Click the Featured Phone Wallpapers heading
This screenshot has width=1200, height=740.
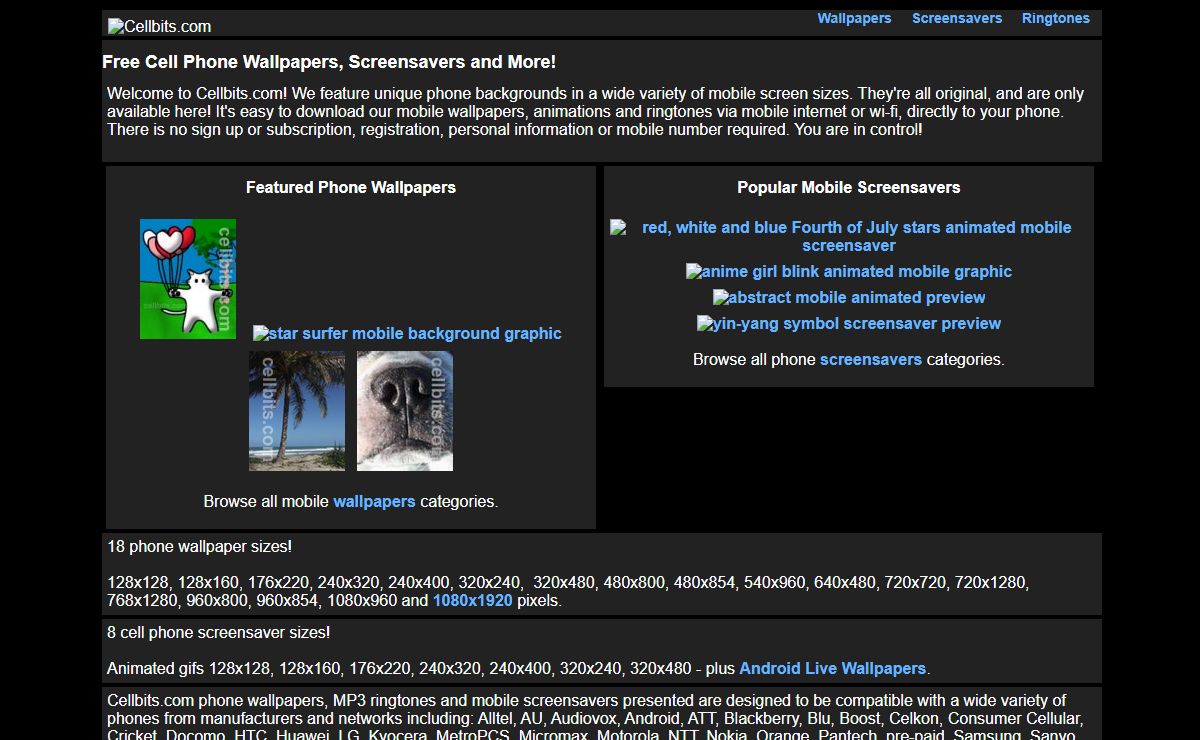click(x=351, y=187)
